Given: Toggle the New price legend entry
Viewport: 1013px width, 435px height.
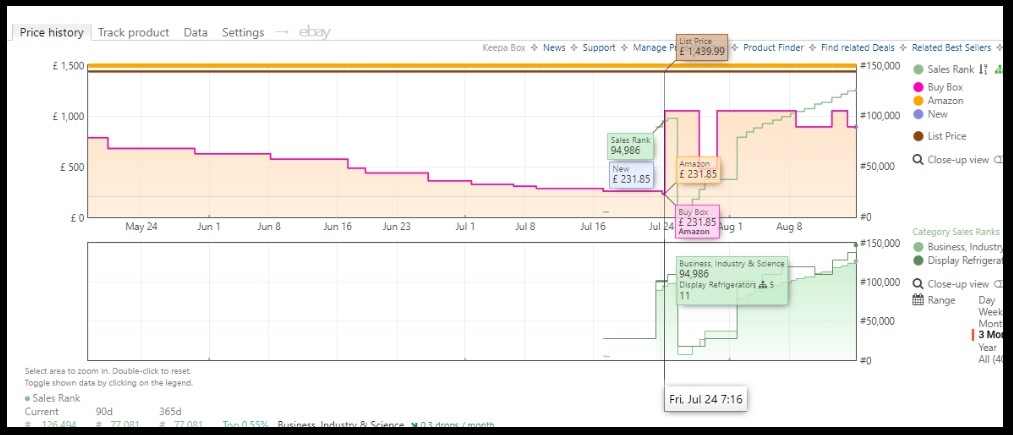Looking at the screenshot, I should click(x=930, y=114).
